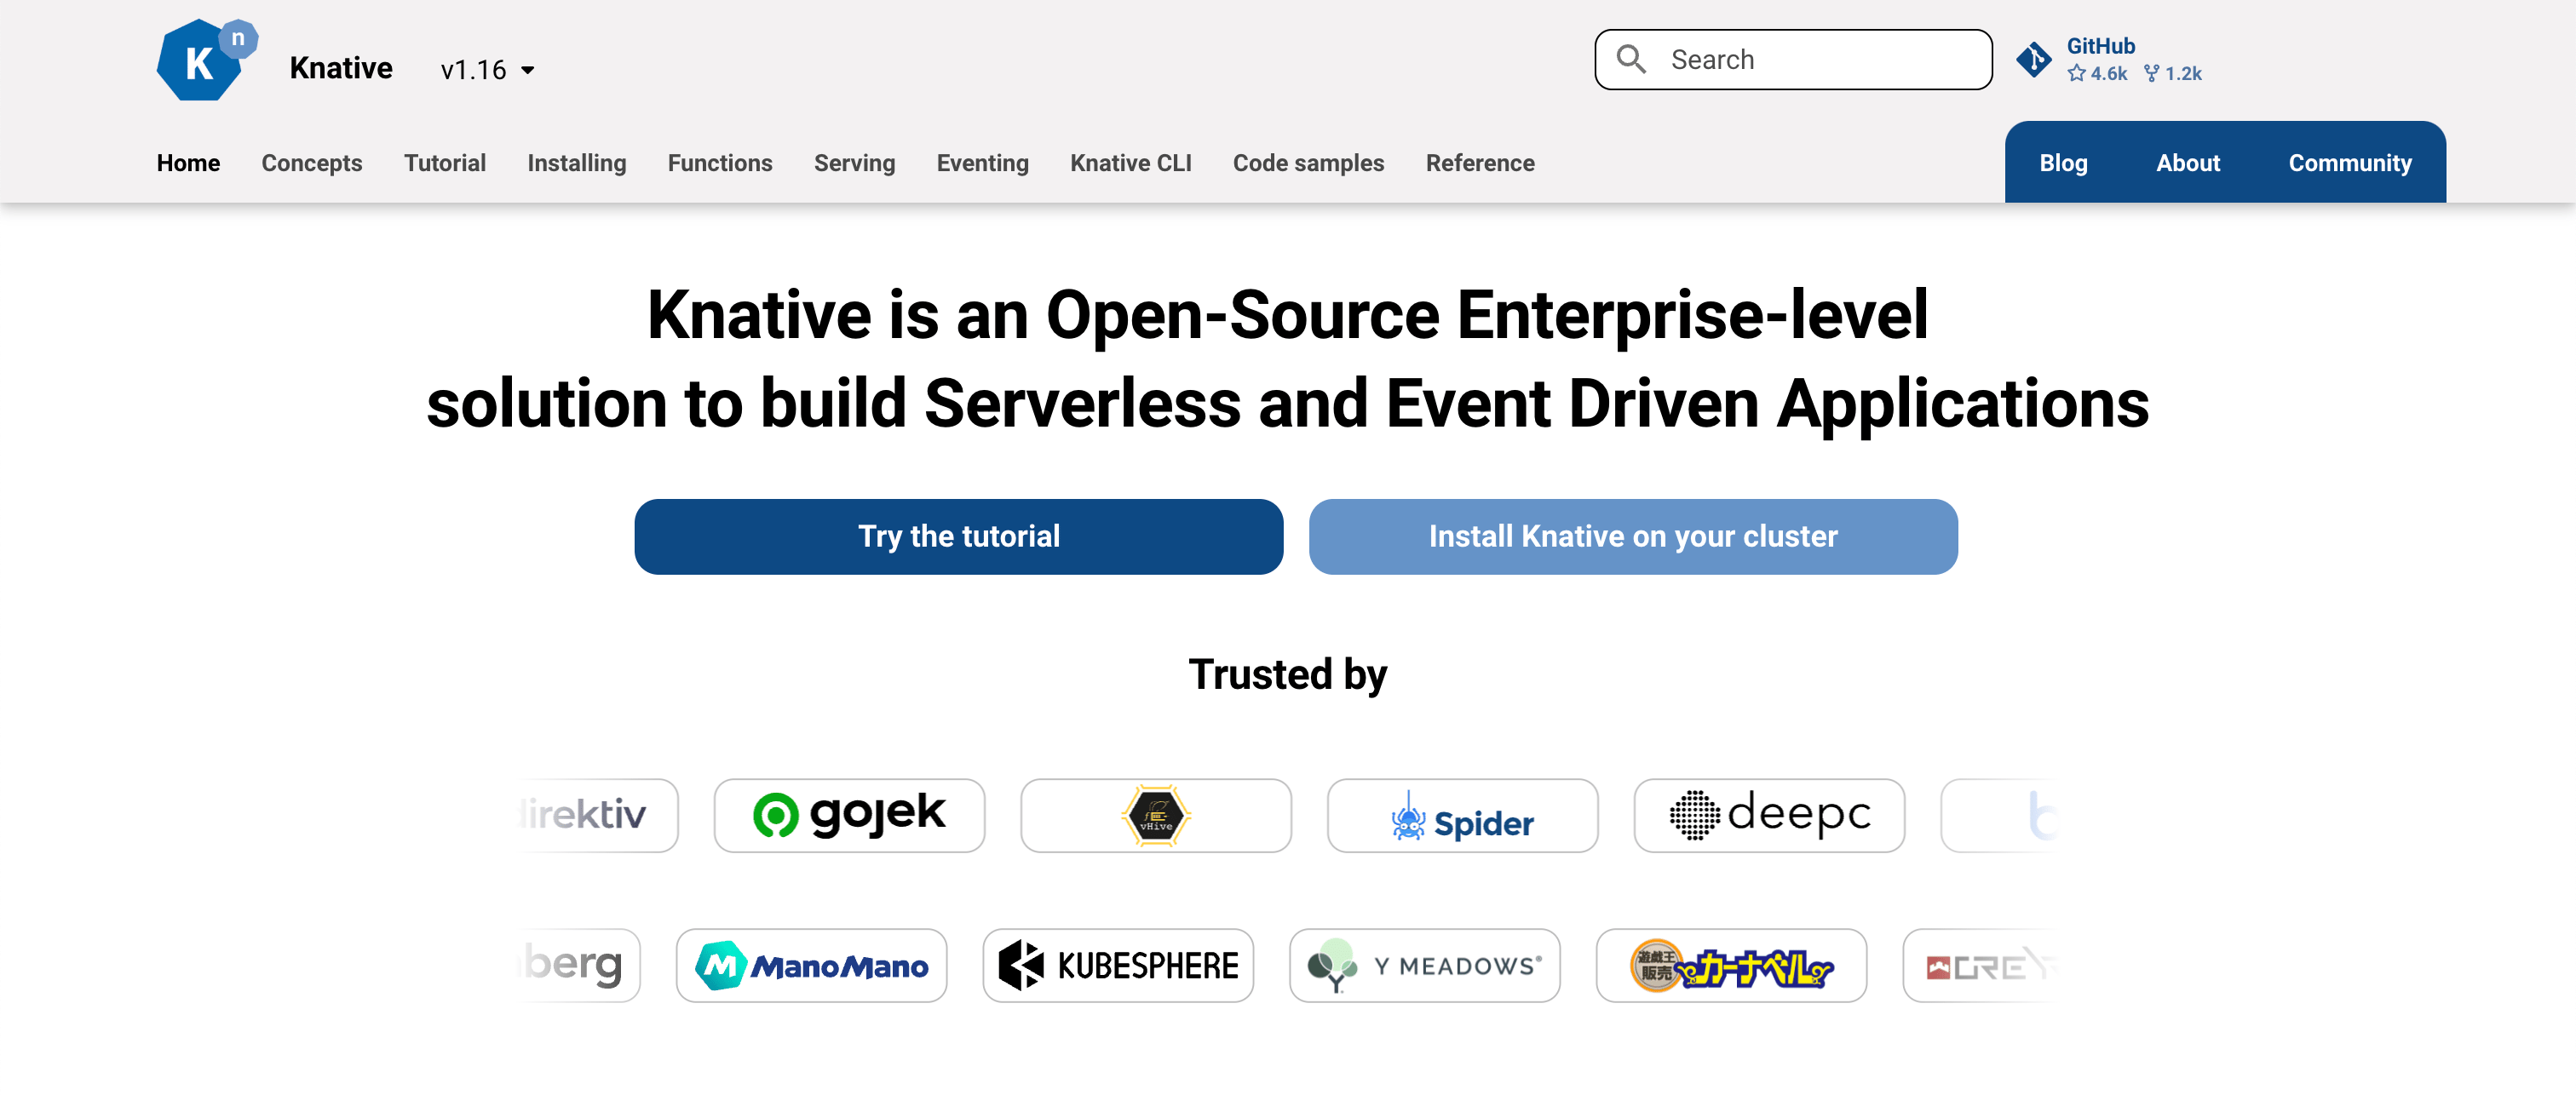Click the KubeSphere logo card
This screenshot has height=1095, width=2576.
coord(1118,965)
